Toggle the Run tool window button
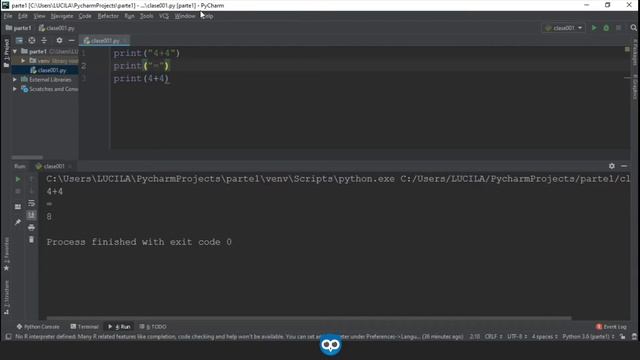The width and height of the screenshot is (640, 360). (119, 327)
